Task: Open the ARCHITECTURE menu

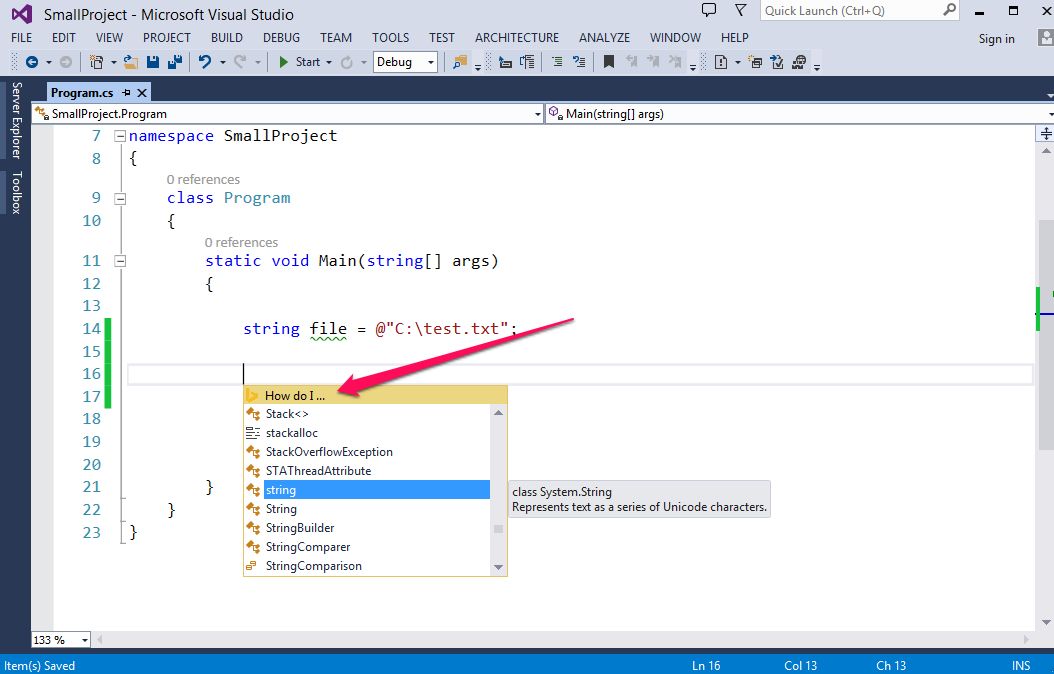Action: coord(516,37)
